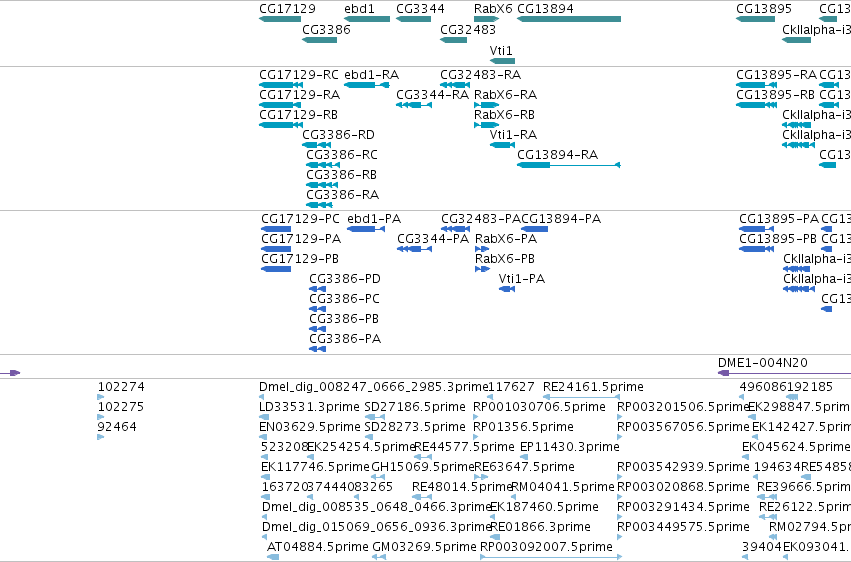Open the CG3344-PA protein label
Viewport: 851px width, 562px height.
433,239
